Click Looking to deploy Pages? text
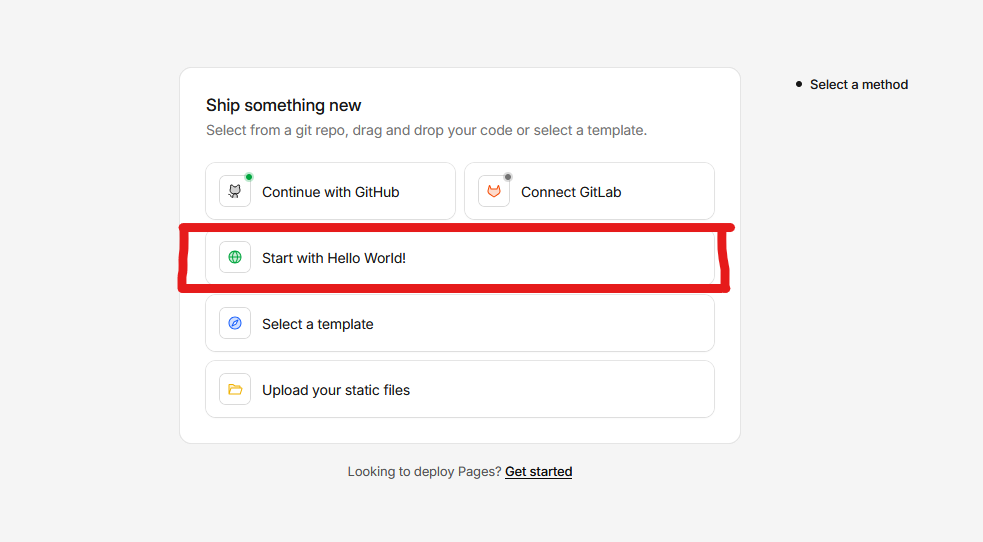This screenshot has width=983, height=542. 424,472
